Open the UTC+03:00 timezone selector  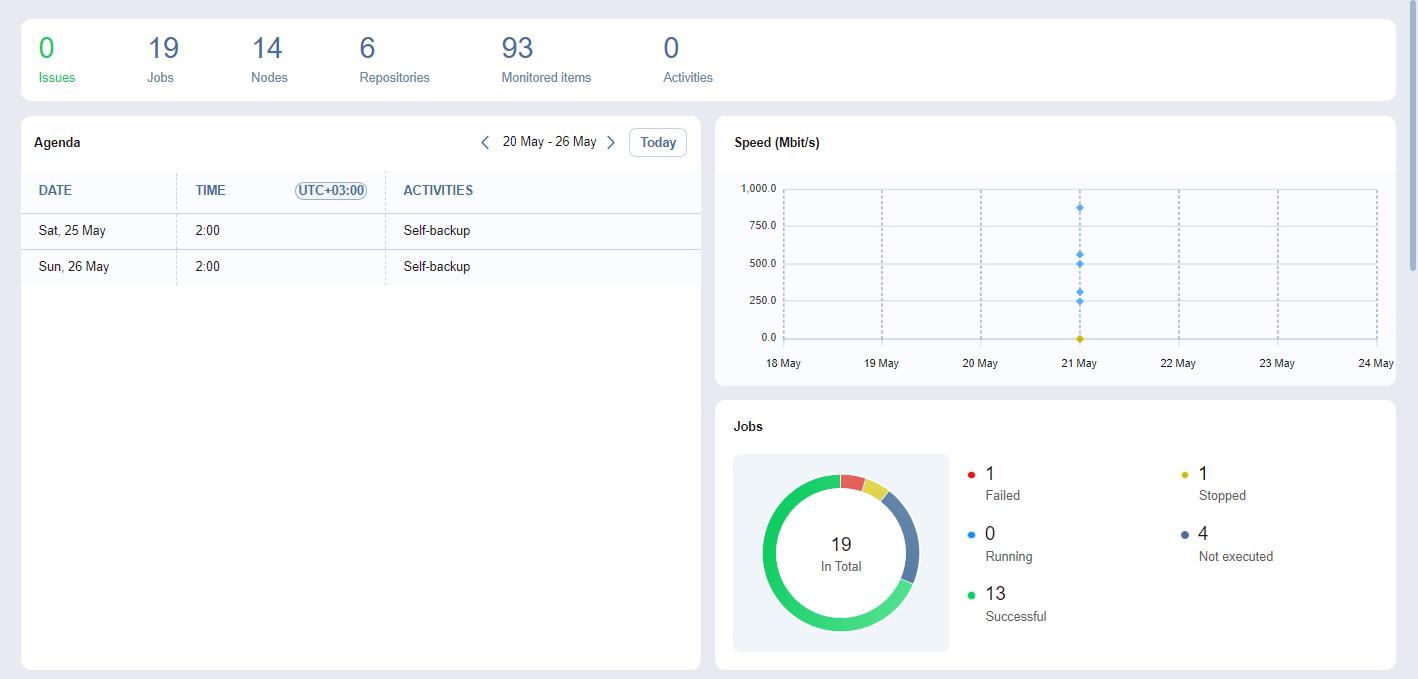click(331, 191)
